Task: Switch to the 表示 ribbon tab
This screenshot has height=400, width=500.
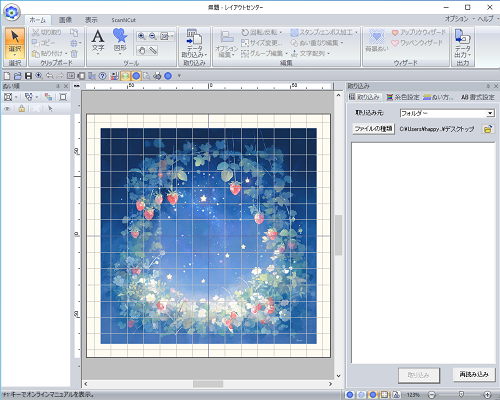Action: (91, 20)
